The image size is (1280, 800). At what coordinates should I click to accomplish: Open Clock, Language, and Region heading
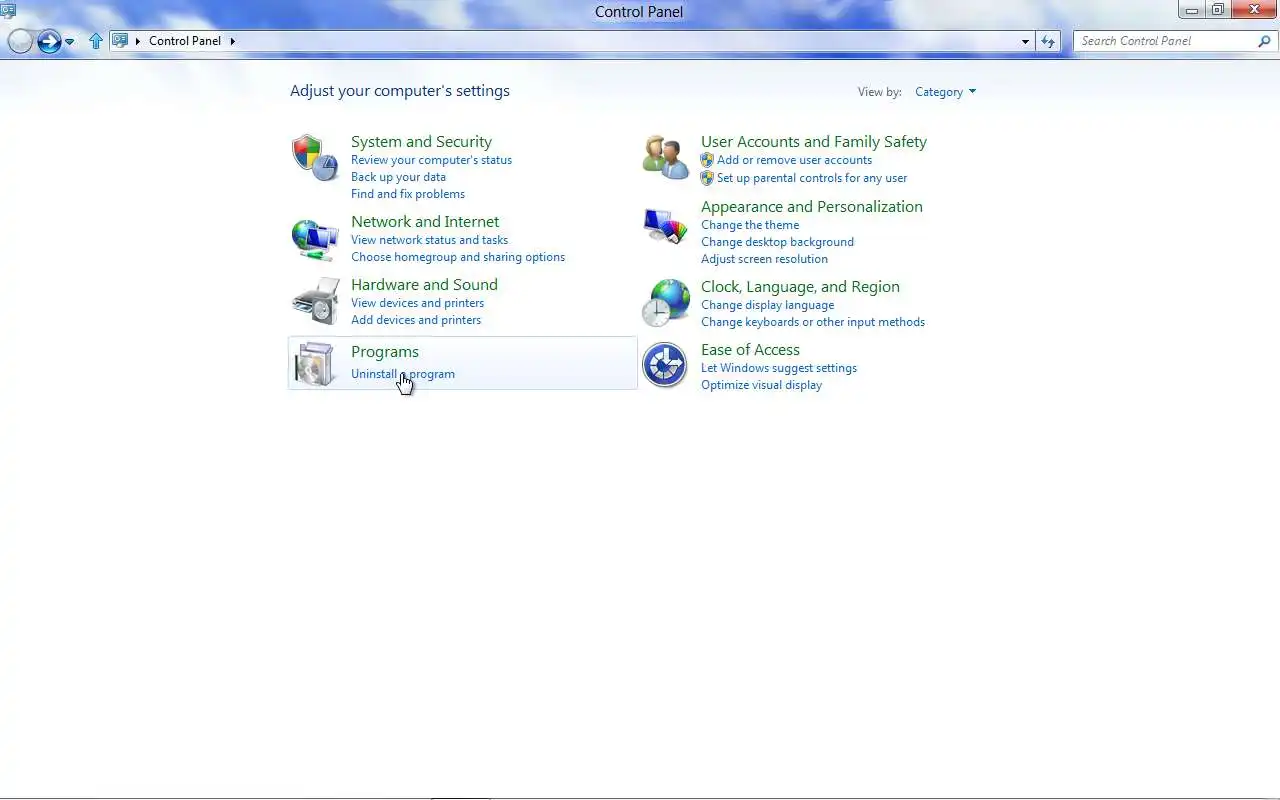coord(800,287)
